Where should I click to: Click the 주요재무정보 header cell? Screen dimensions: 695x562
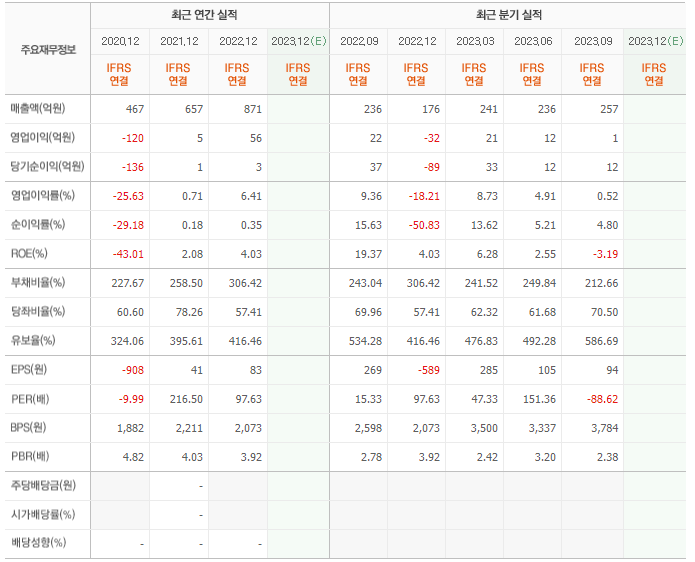[48, 49]
